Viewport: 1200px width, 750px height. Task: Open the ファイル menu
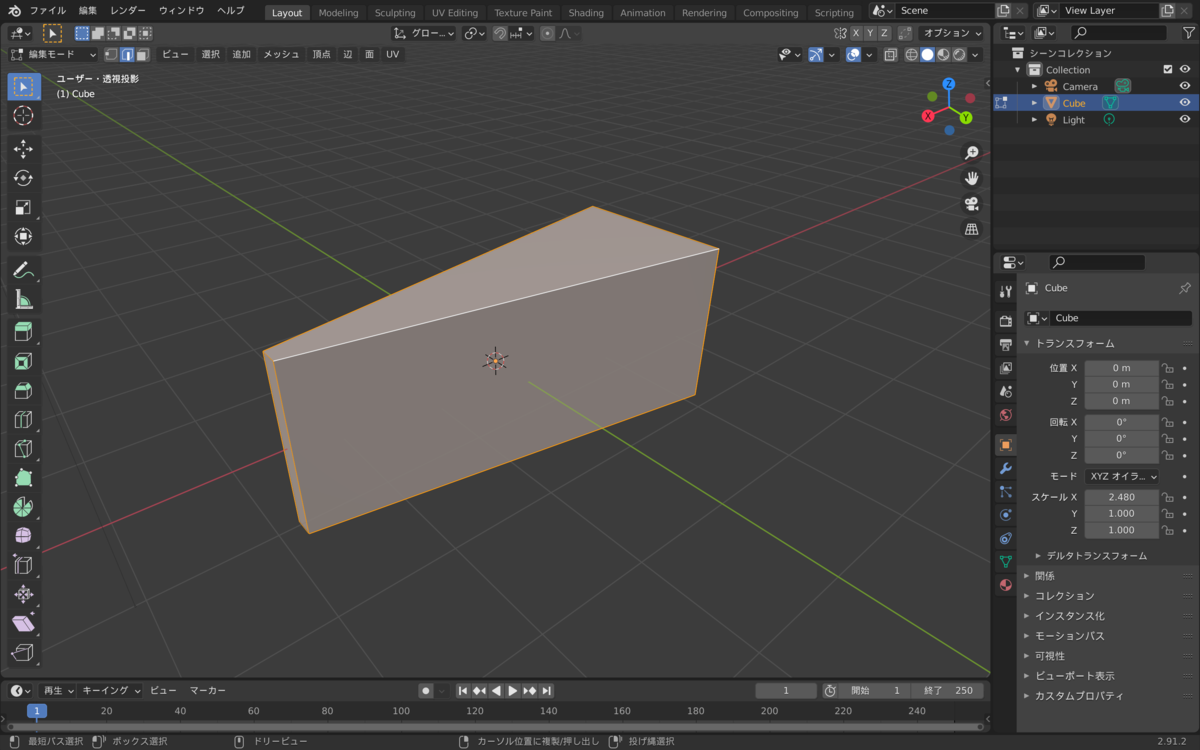(48, 10)
